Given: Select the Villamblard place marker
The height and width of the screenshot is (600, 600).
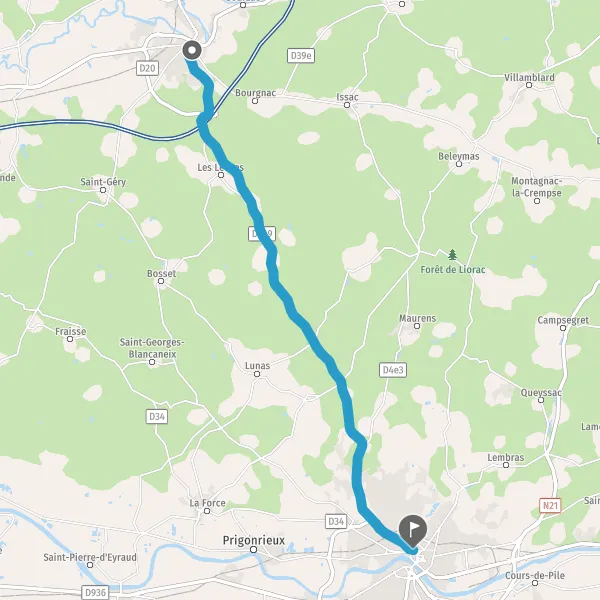Looking at the screenshot, I should tap(529, 85).
